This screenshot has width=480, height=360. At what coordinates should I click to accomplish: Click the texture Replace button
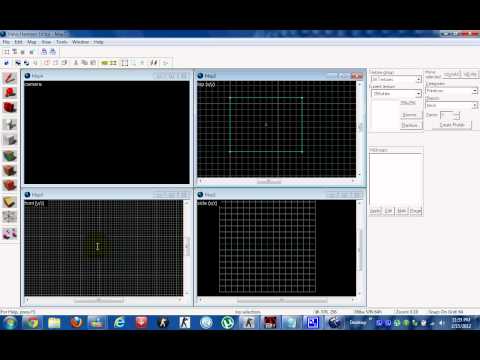click(410, 125)
